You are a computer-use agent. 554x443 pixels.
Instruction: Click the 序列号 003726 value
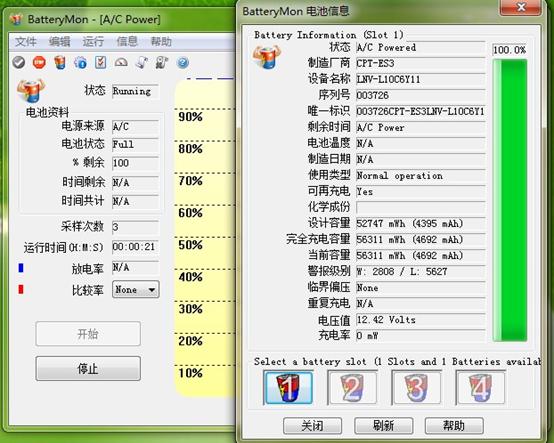click(x=420, y=95)
